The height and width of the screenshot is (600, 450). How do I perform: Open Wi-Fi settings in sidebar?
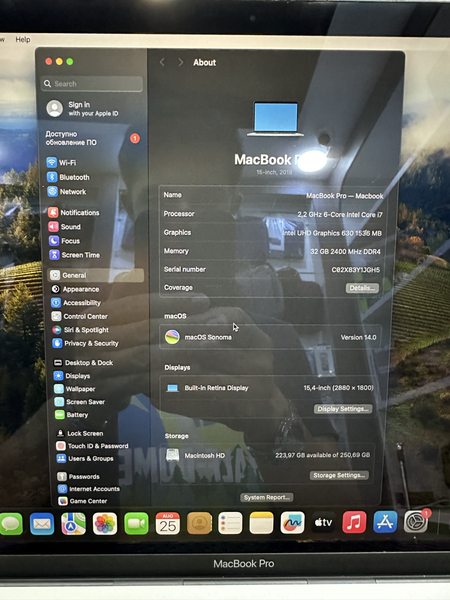61,163
